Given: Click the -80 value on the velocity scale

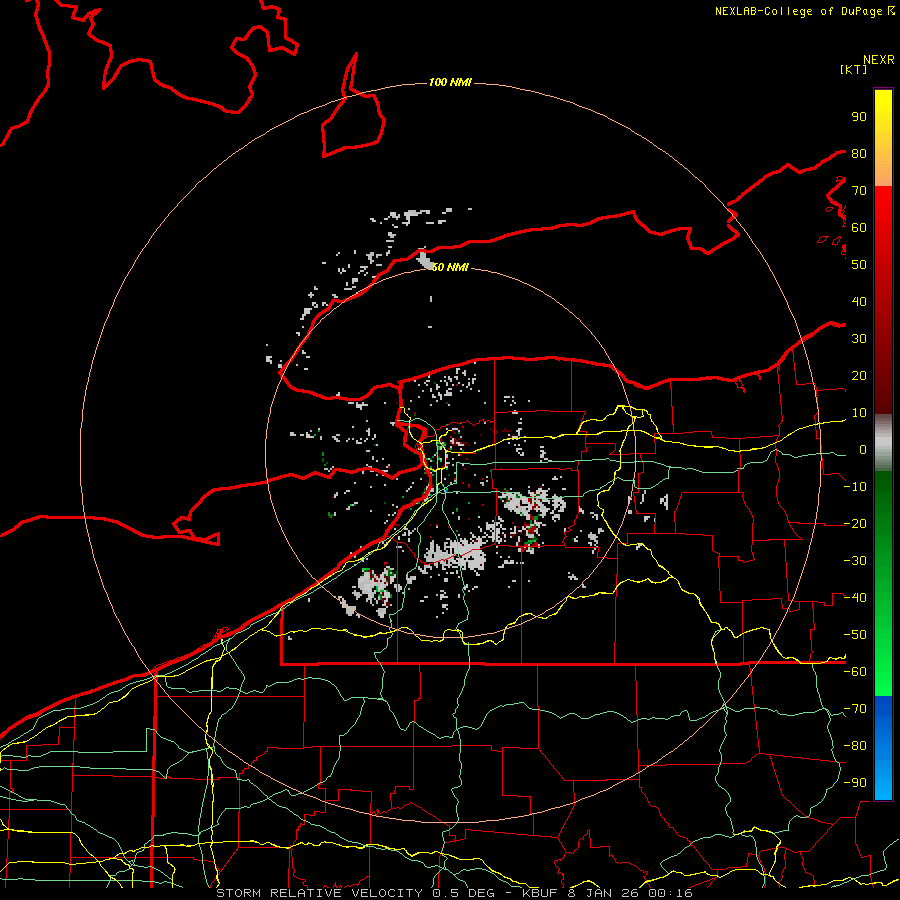Looking at the screenshot, I should coord(855,746).
